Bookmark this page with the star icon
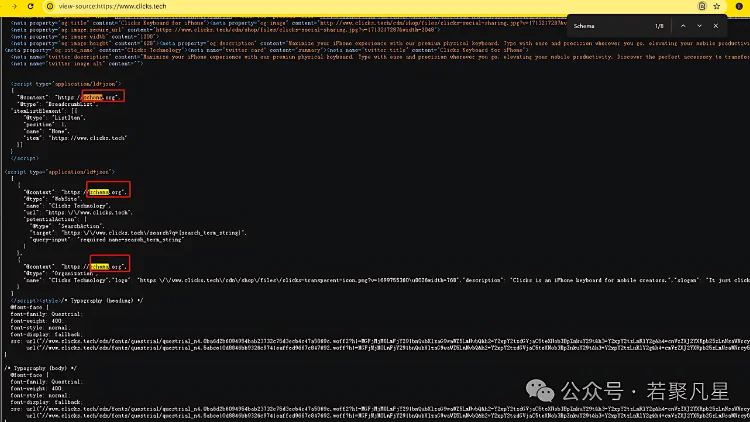 click(717, 6)
